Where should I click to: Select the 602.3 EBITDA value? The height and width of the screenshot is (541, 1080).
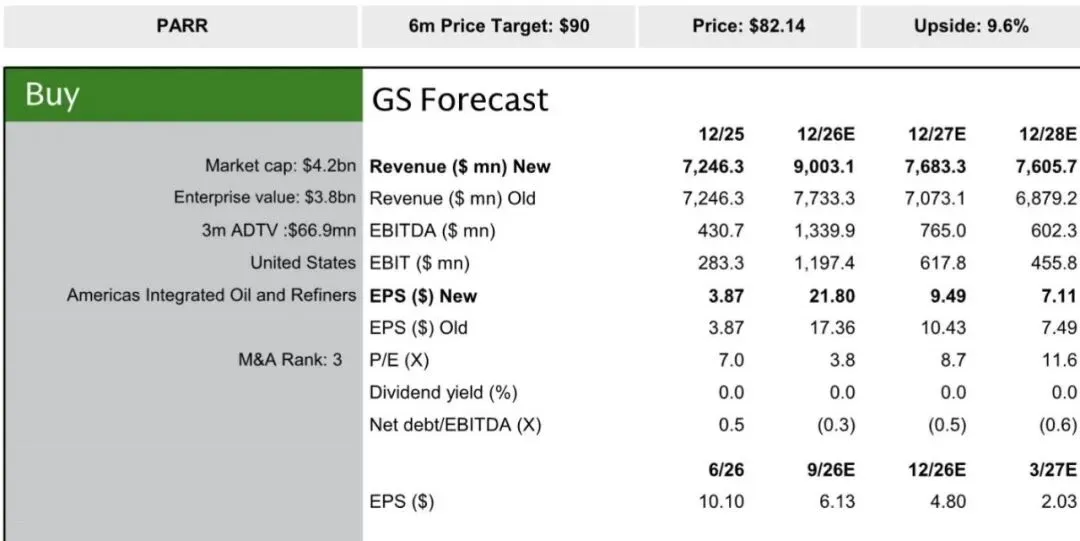pos(1054,231)
